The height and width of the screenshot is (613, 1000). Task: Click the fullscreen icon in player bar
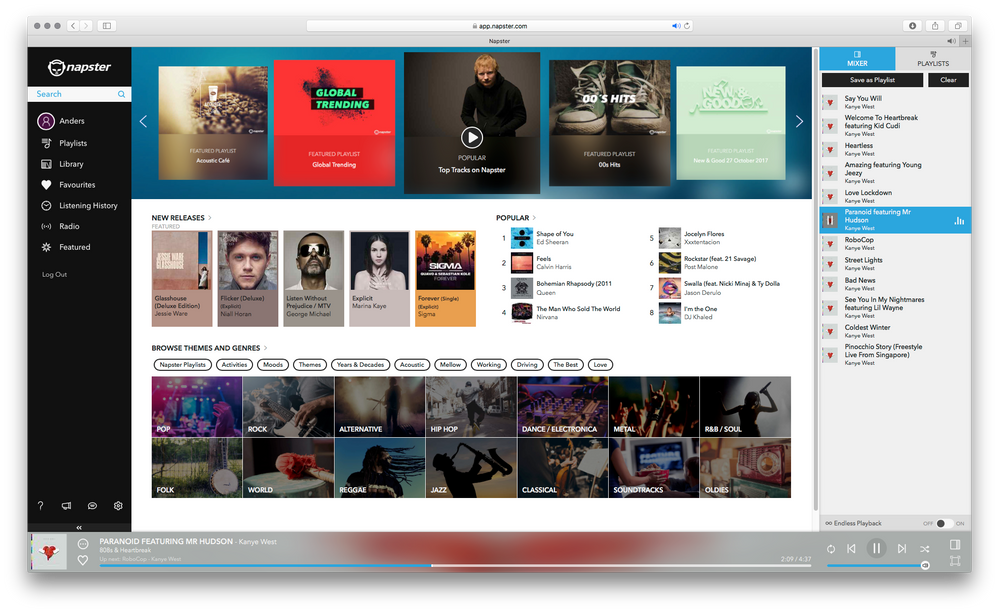click(x=955, y=561)
